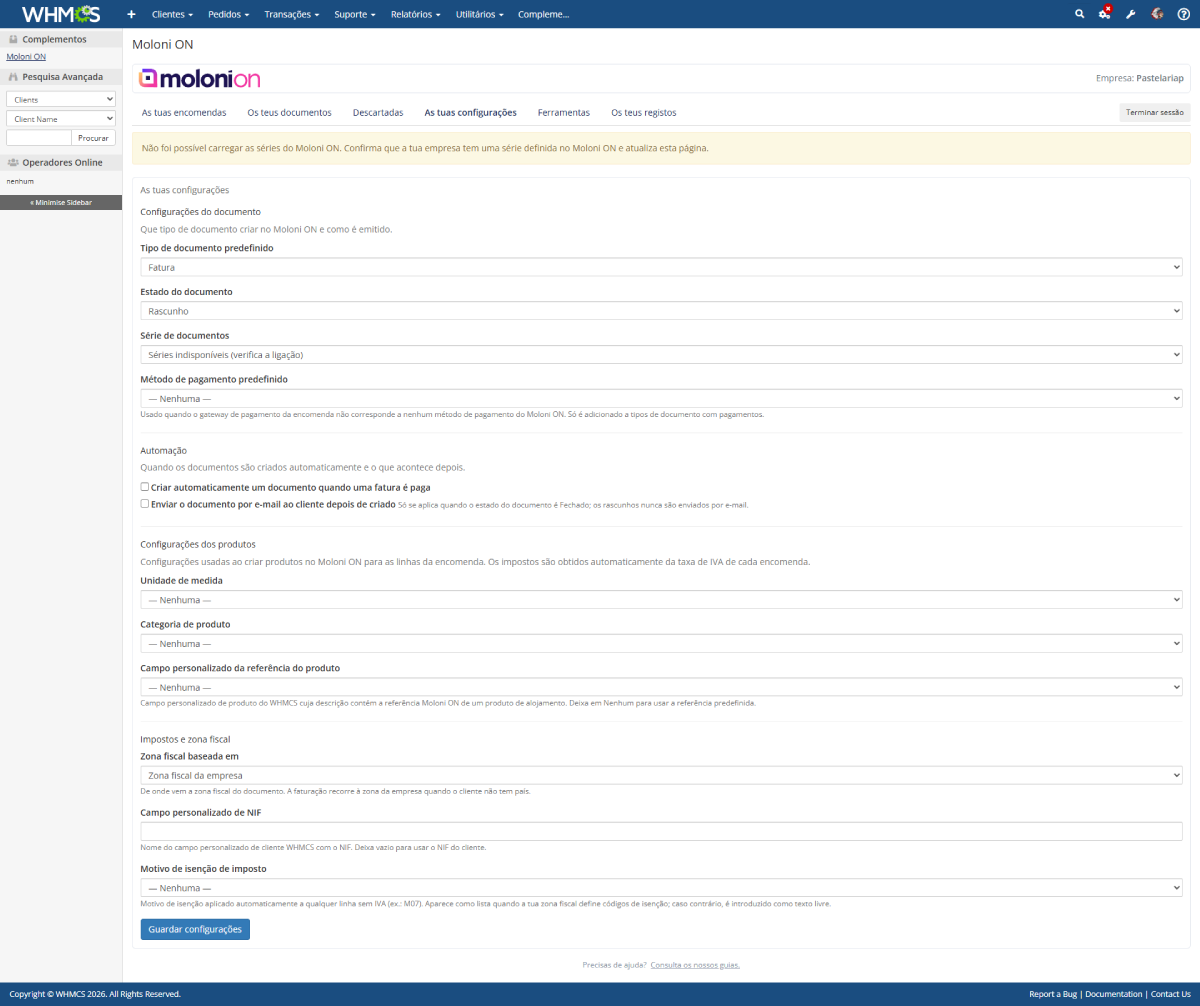Select As tuas configurações tab
The height and width of the screenshot is (1006, 1200).
pyautogui.click(x=470, y=113)
